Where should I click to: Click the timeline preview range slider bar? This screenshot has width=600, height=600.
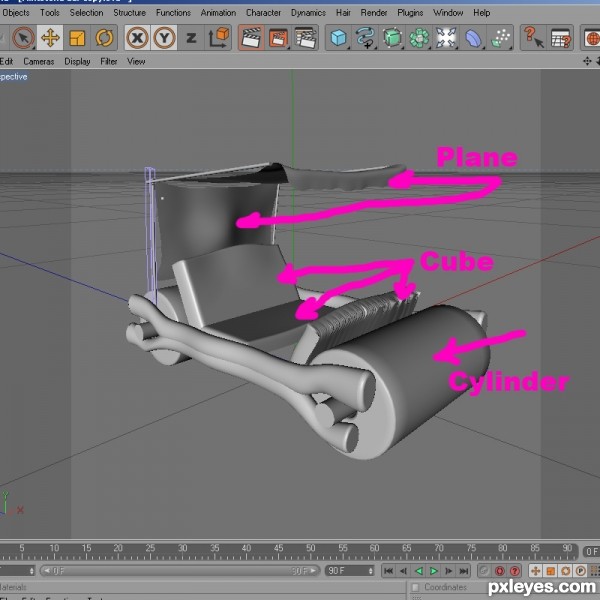(180, 571)
